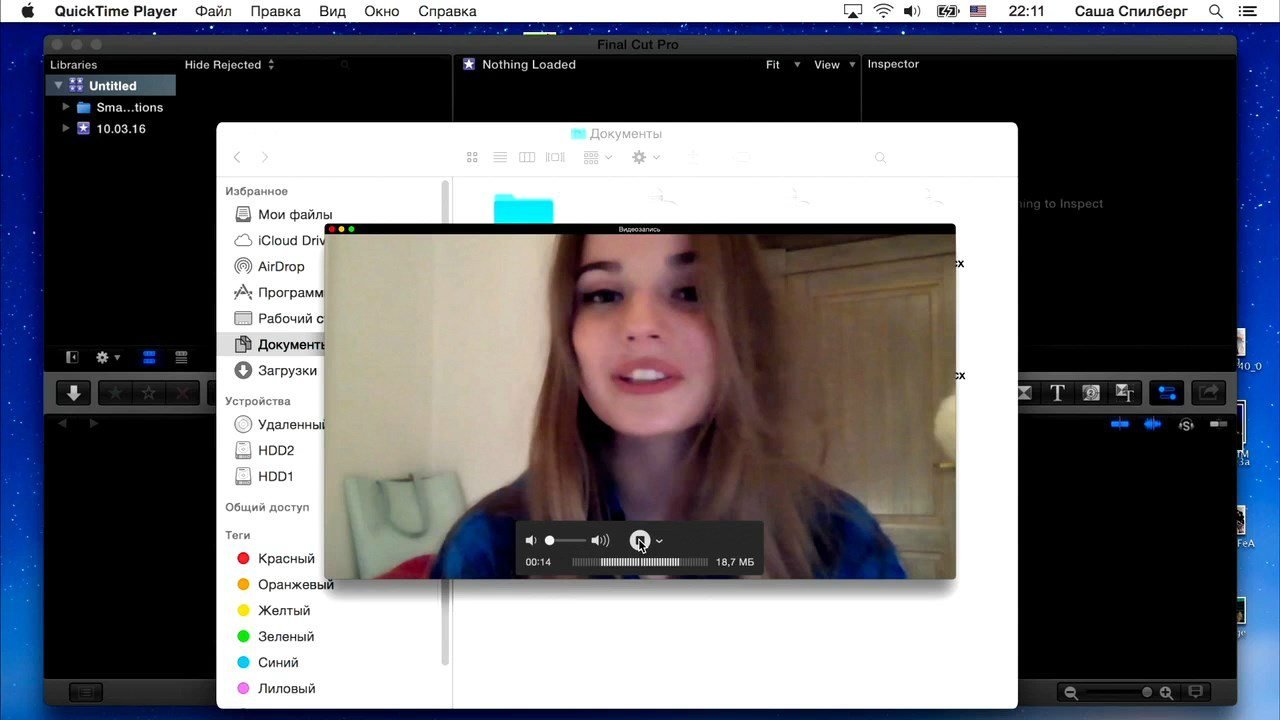Open the Themes browser icon
1280x720 pixels.
1124,393
